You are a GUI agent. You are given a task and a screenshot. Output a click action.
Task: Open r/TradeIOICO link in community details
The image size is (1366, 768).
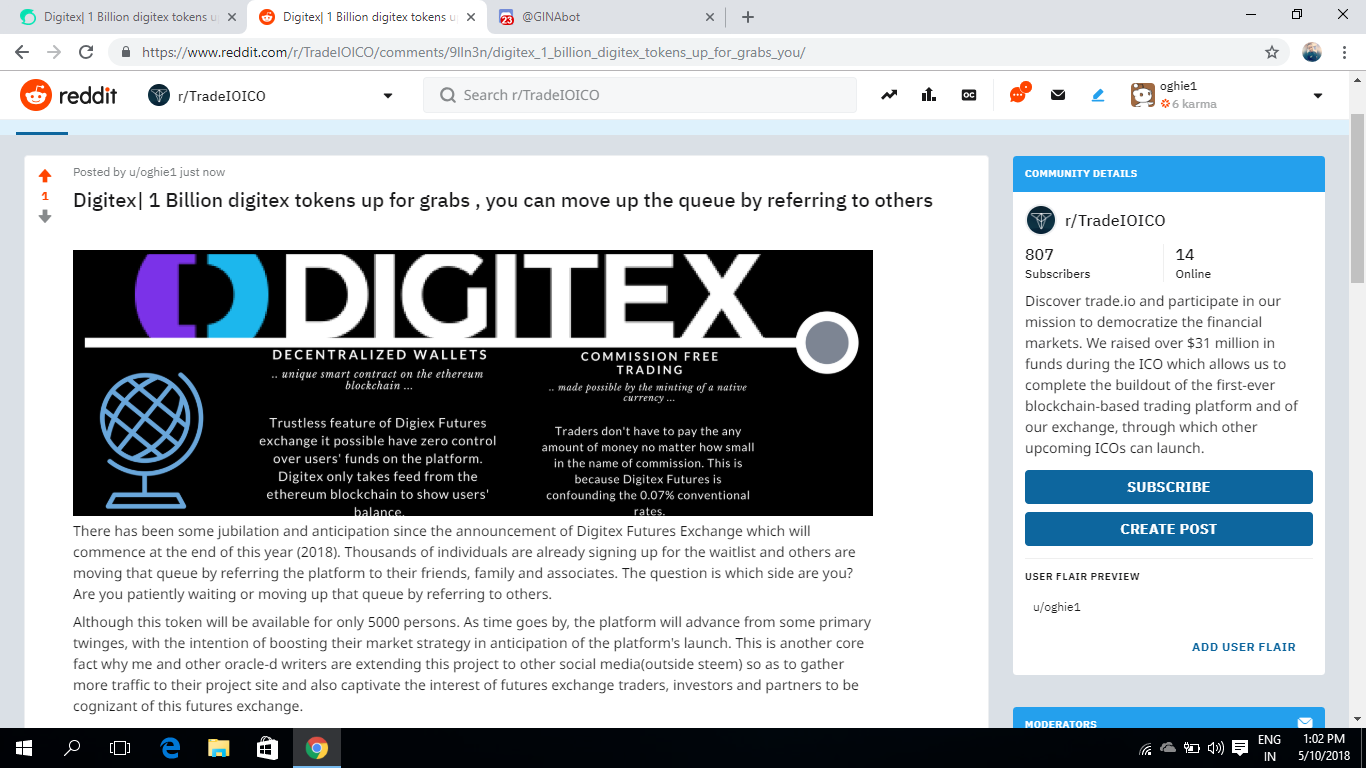pyautogui.click(x=1115, y=221)
